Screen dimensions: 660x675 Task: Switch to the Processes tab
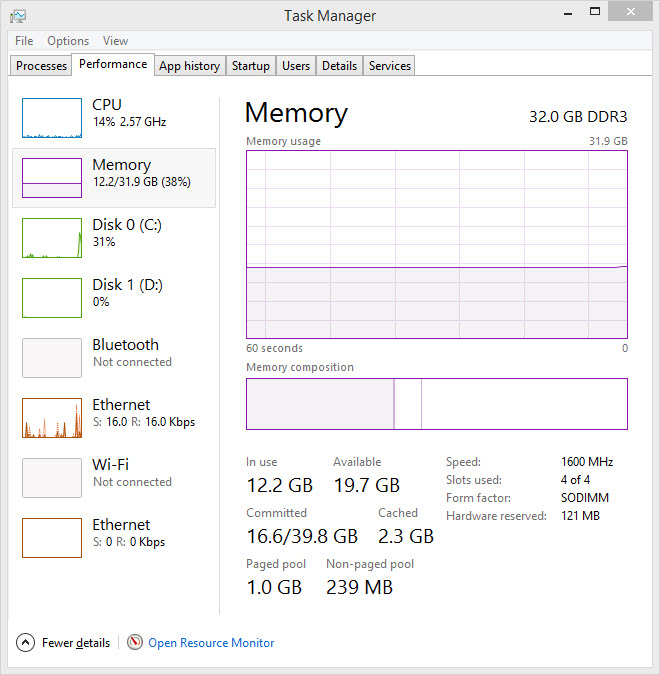click(42, 66)
